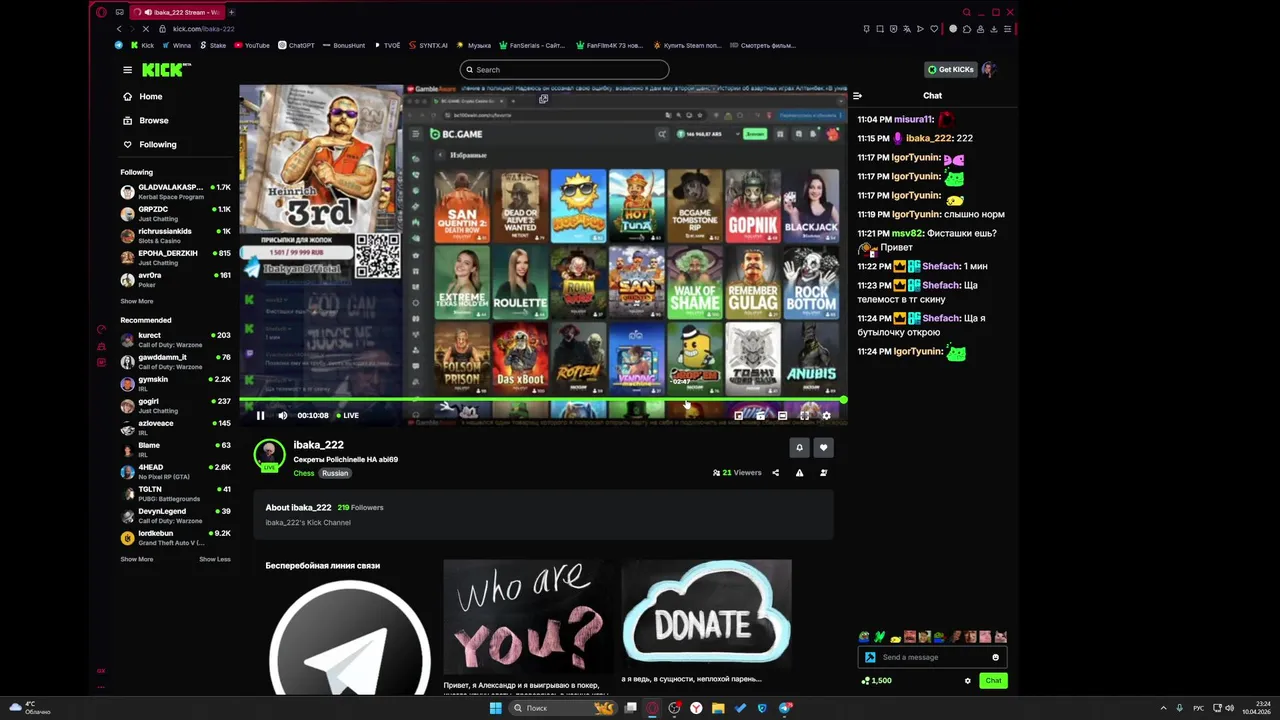
Task: Click the Get KICKs button
Action: (x=950, y=70)
